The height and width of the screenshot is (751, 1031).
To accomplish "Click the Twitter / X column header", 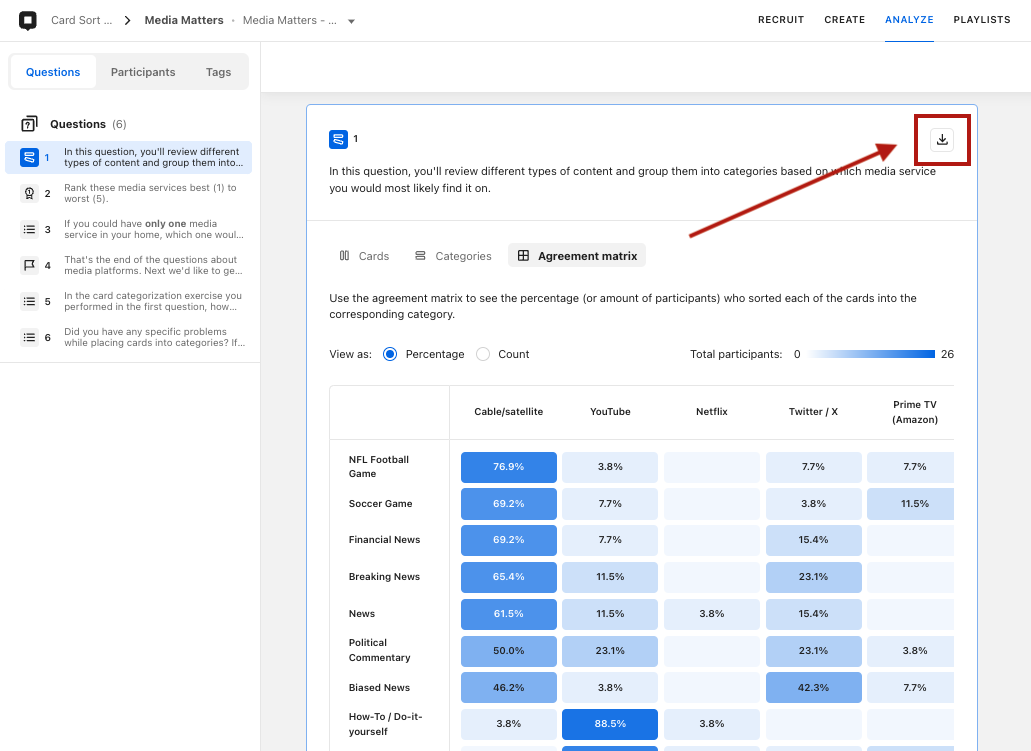I will click(x=813, y=412).
